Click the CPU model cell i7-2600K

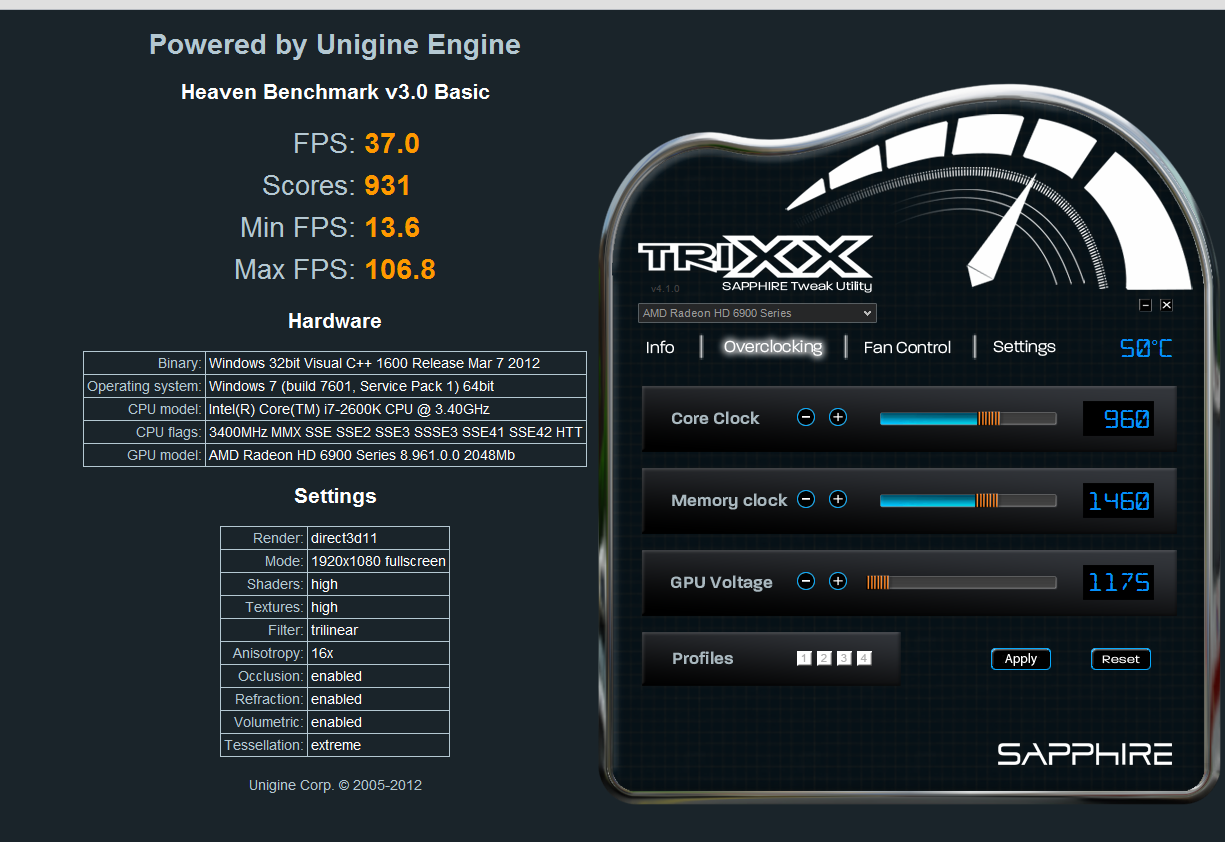pos(396,409)
